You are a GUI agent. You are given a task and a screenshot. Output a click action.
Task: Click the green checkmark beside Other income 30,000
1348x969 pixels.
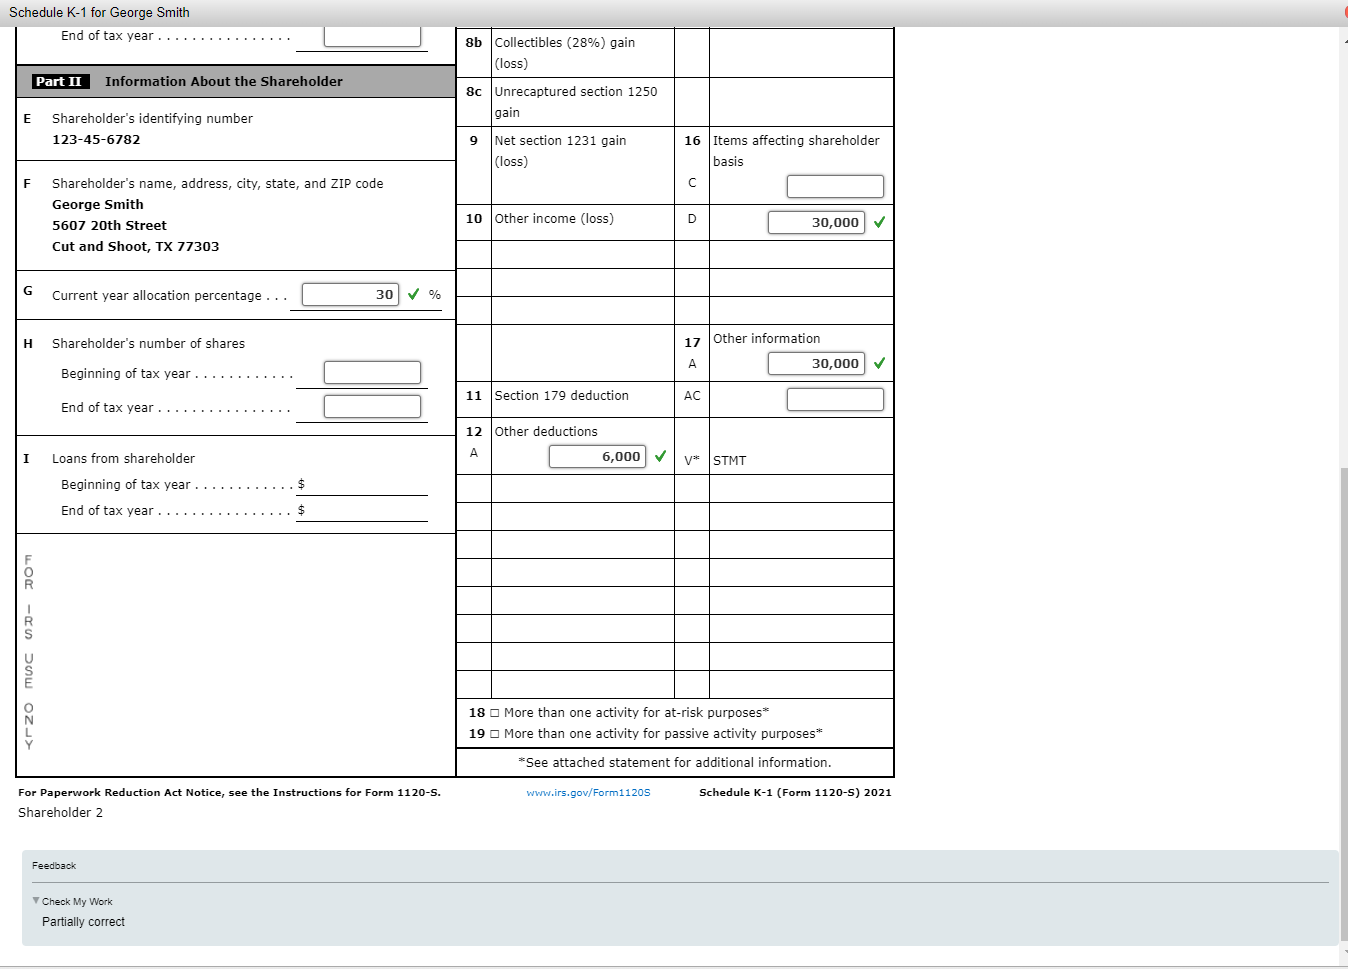[879, 222]
